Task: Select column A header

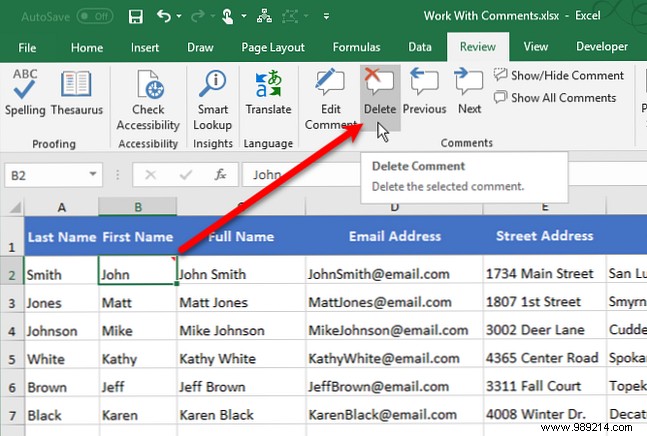Action: [61, 207]
